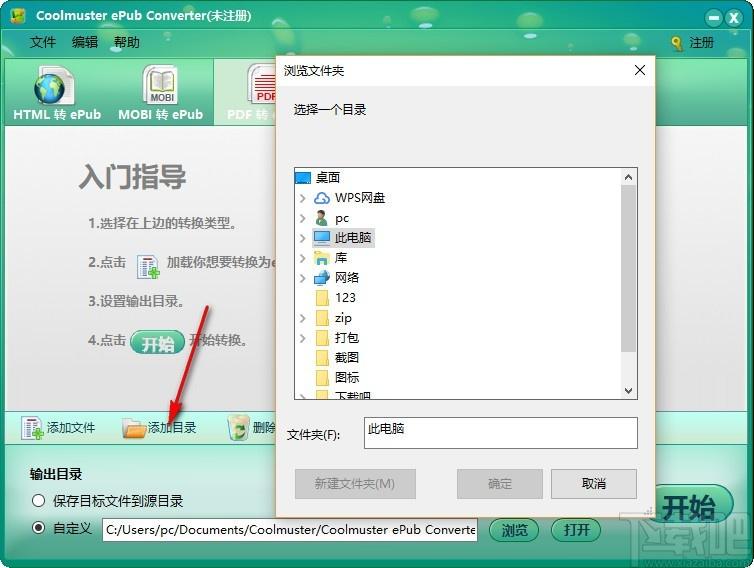Click the 此电脑 monitor icon

(x=322, y=238)
